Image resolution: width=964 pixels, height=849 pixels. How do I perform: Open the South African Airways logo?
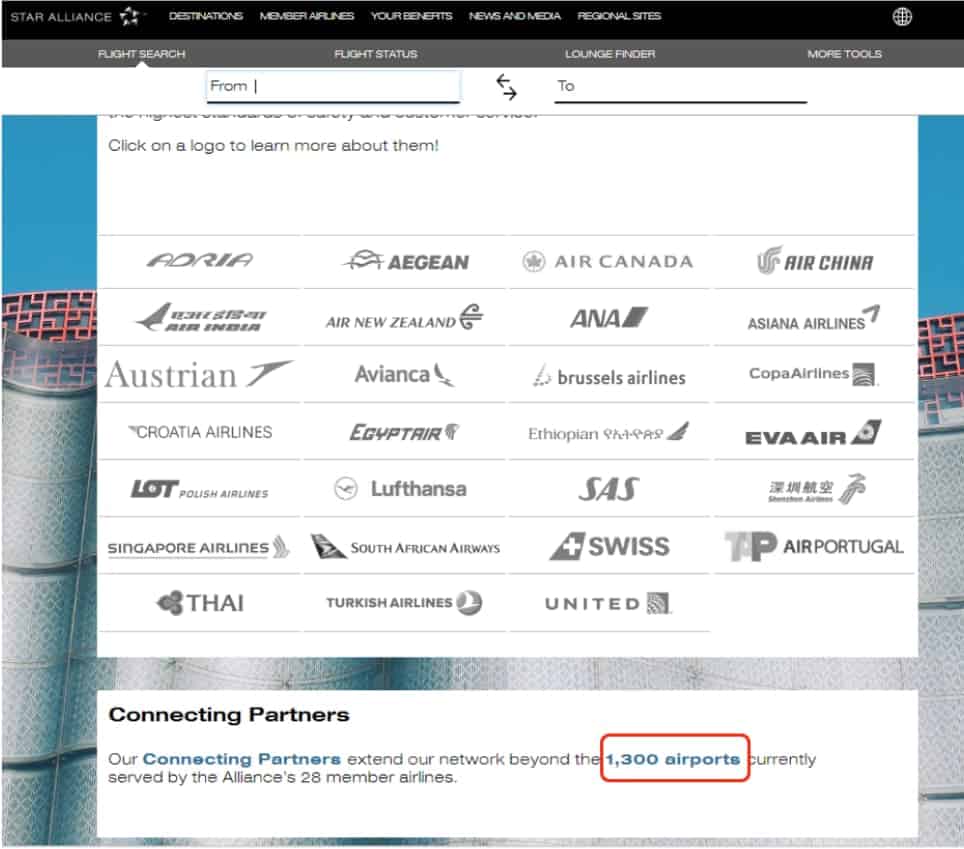pyautogui.click(x=405, y=547)
